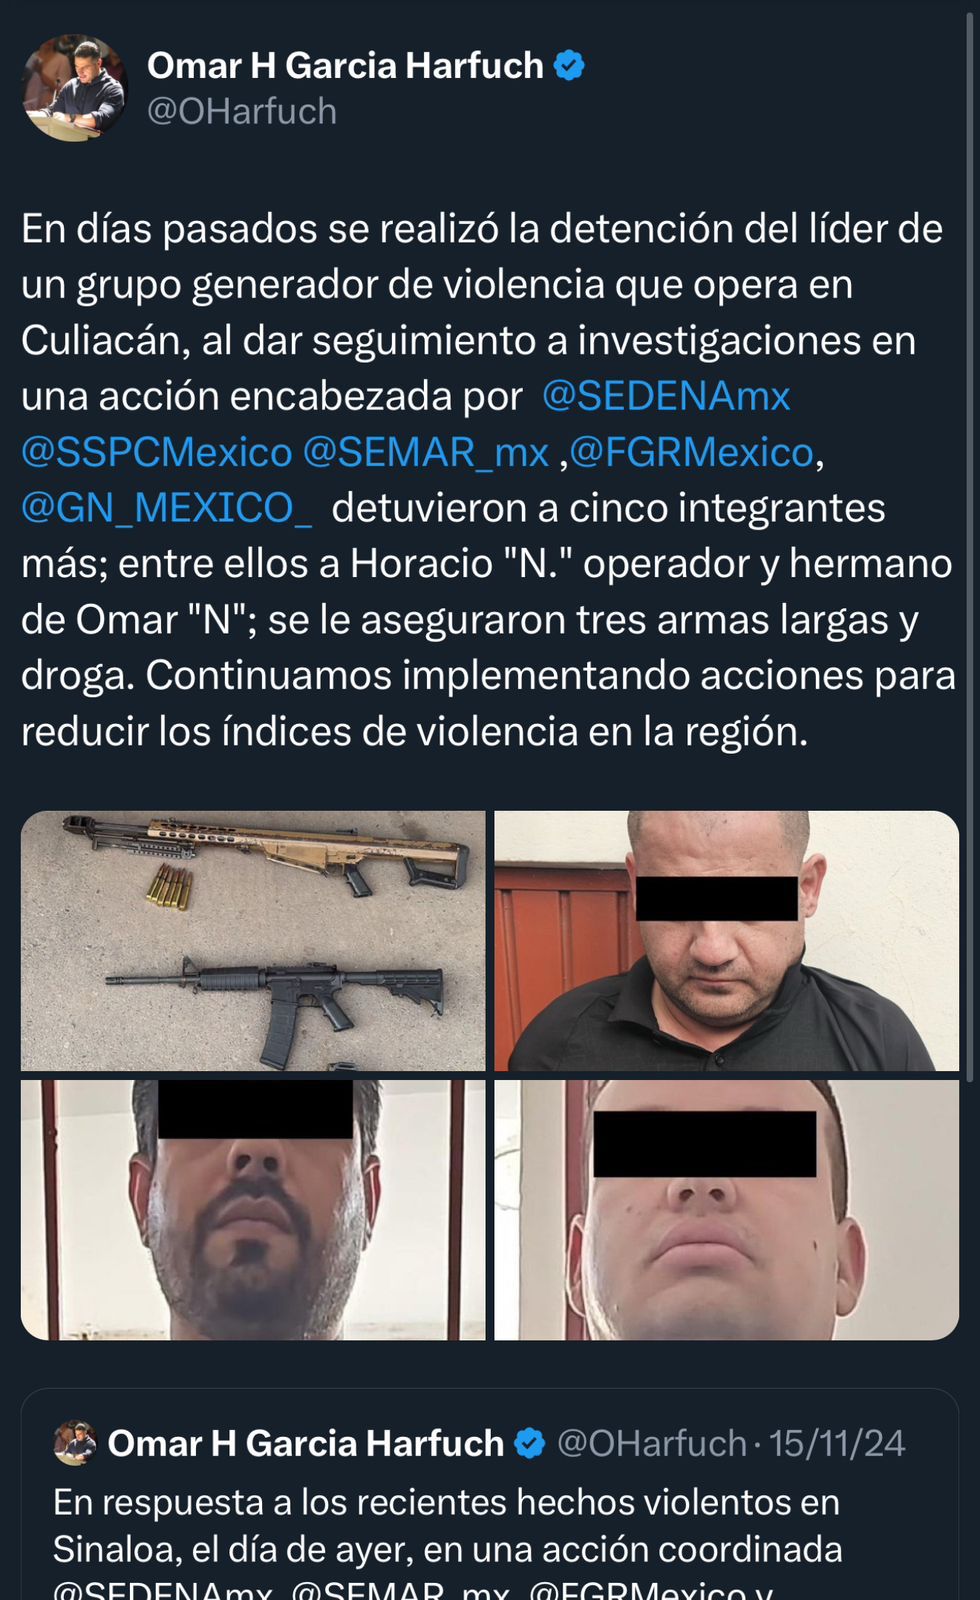
Task: Open the @SEMAR_mx mention in the main tweet
Action: click(x=426, y=452)
